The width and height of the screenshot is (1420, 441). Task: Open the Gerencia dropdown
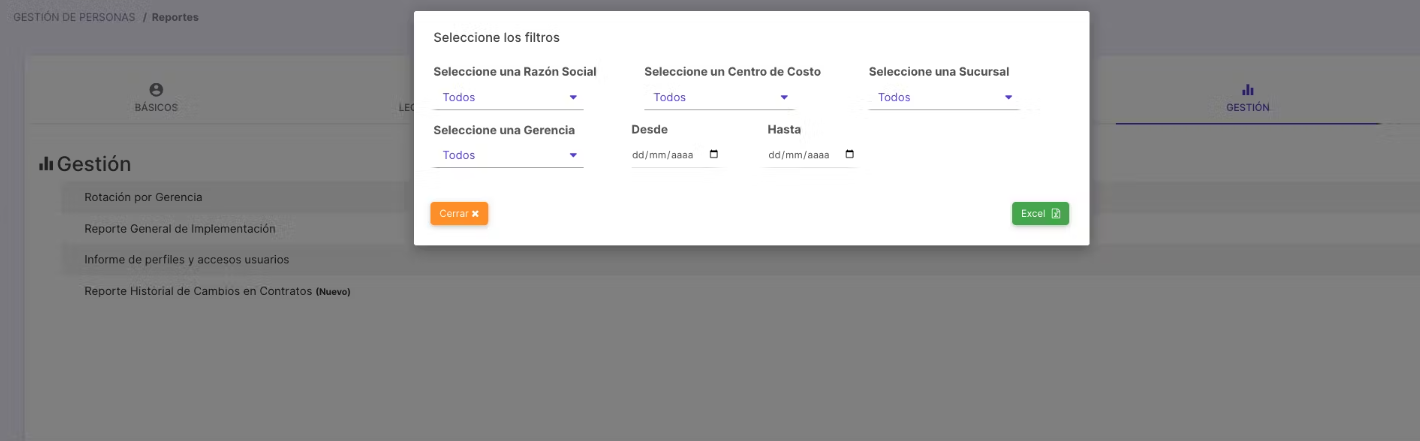coord(508,156)
